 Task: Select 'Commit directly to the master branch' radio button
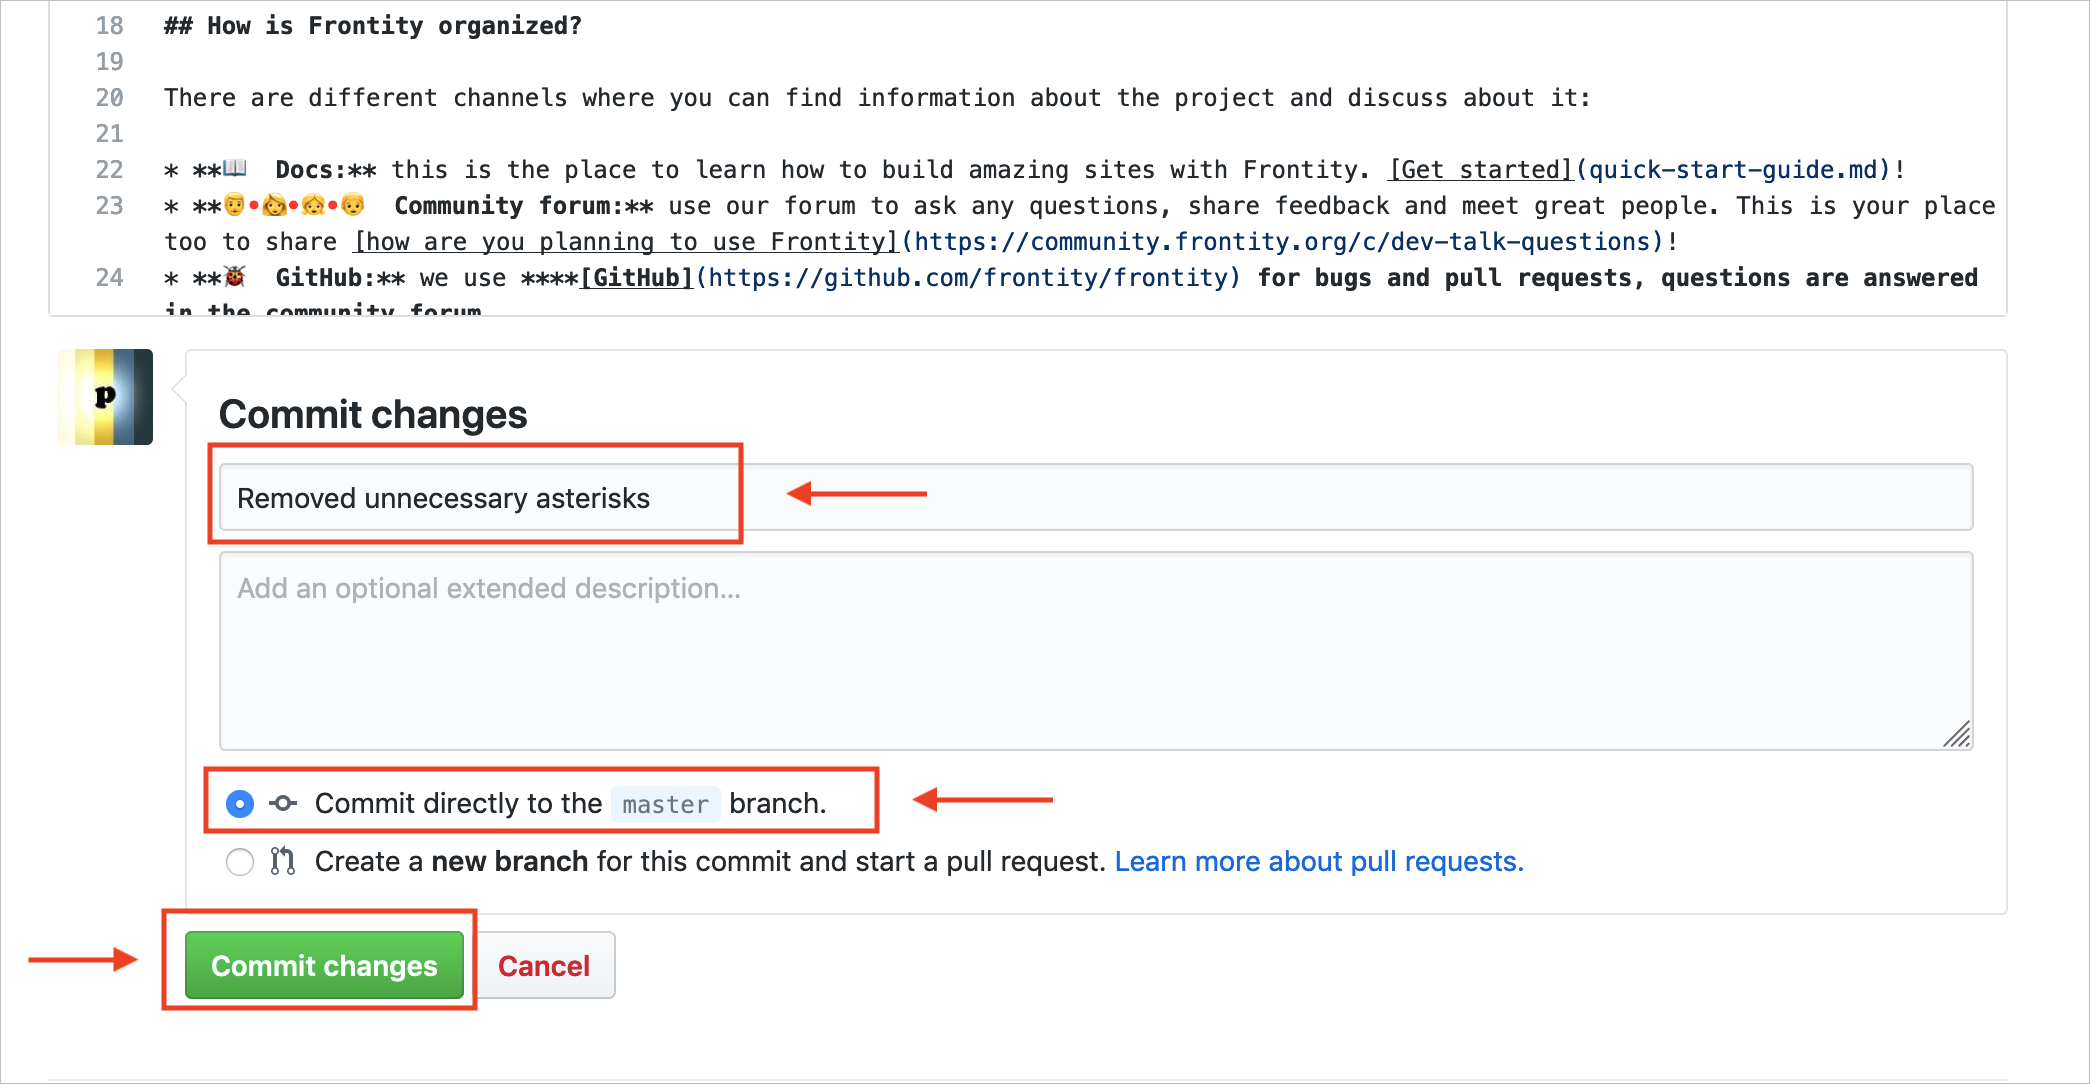pyautogui.click(x=241, y=803)
